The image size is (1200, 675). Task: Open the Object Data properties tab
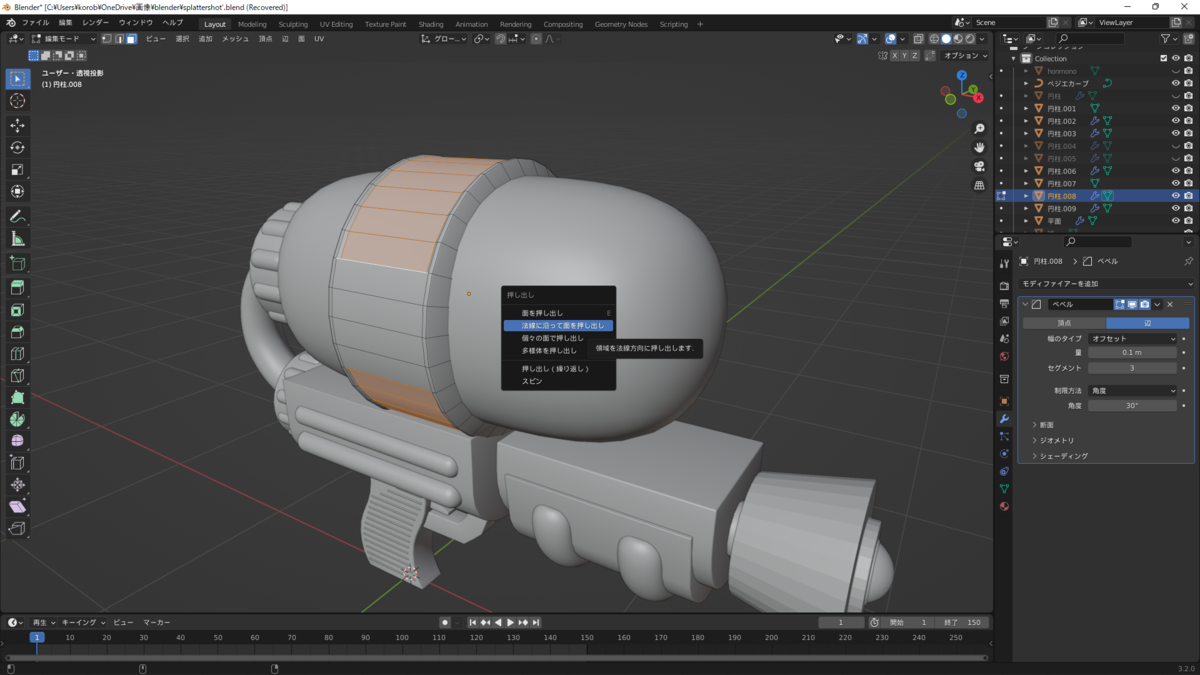pyautogui.click(x=1004, y=488)
